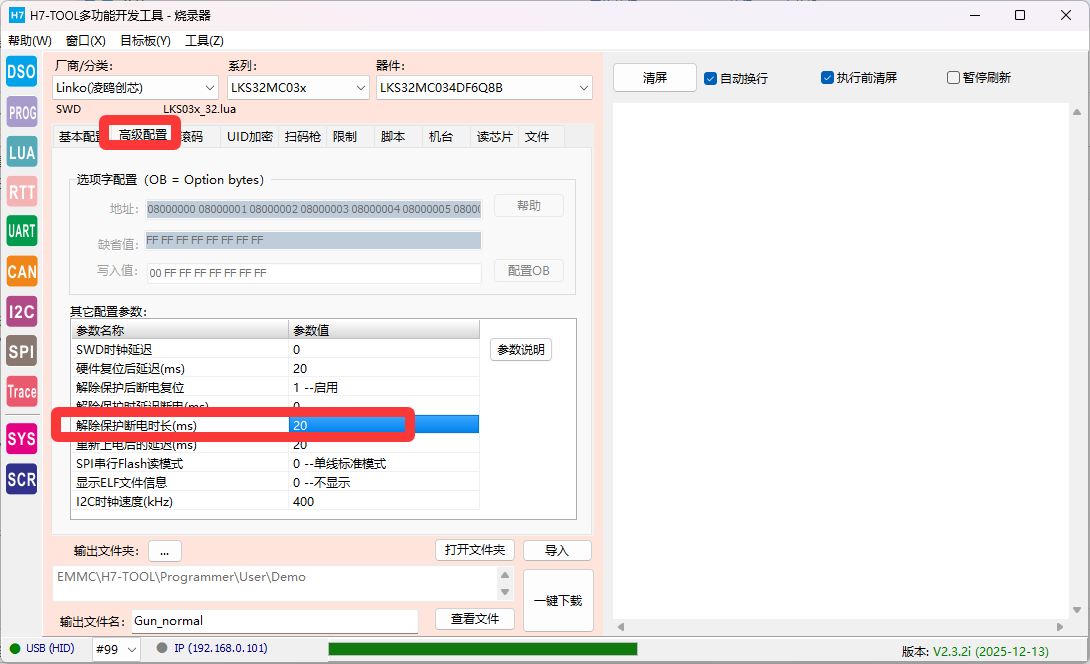Image resolution: width=1090 pixels, height=664 pixels.
Task: Open the DSO oscilloscope tool
Action: pos(21,71)
